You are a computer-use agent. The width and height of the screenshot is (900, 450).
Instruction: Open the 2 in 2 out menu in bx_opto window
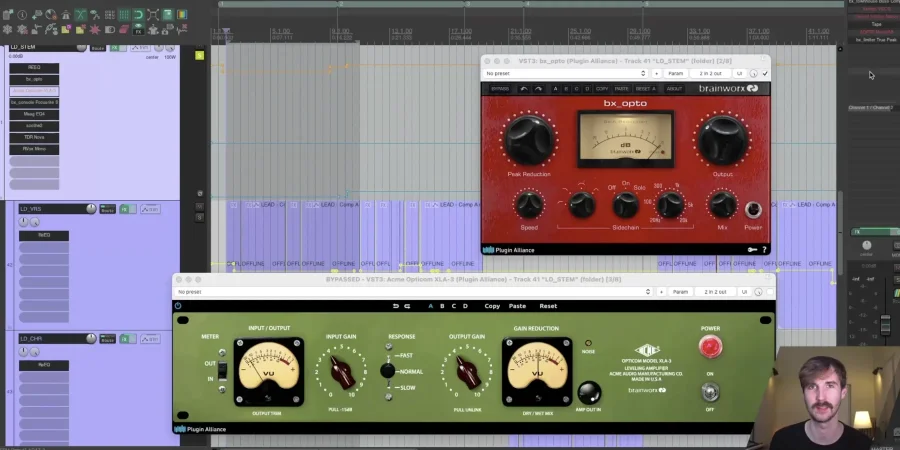pyautogui.click(x=710, y=73)
